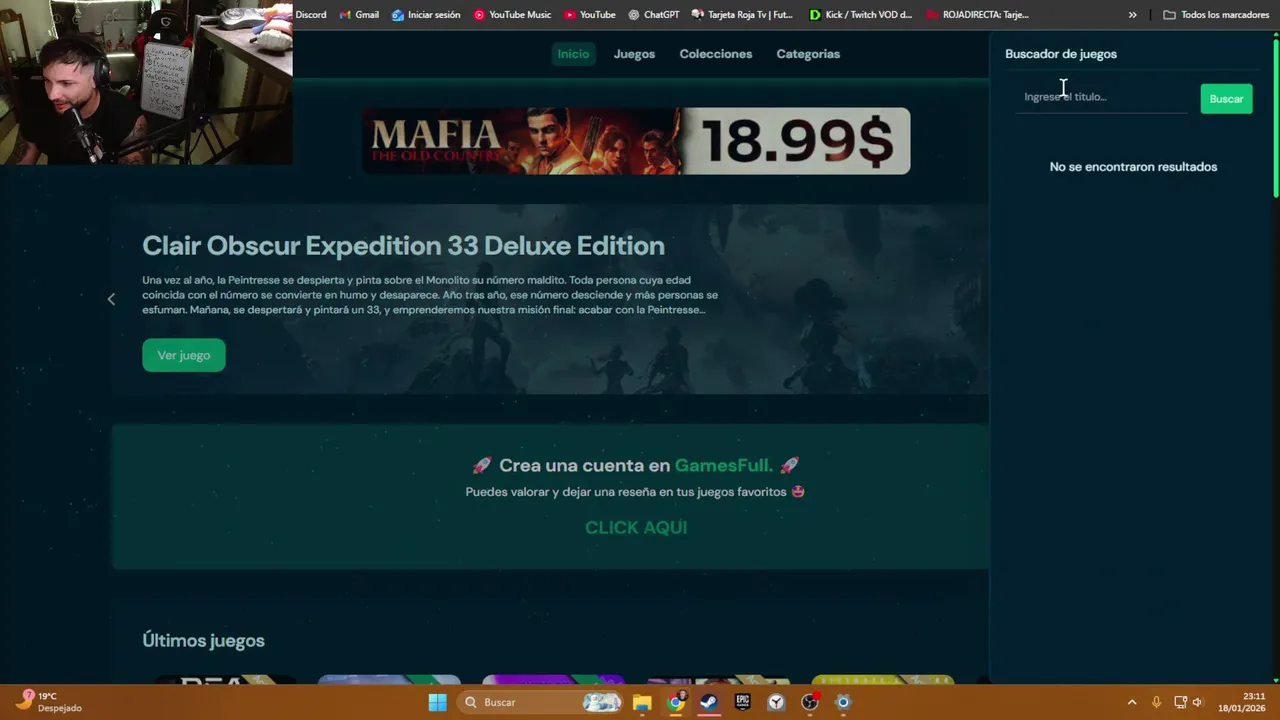Screen dimensions: 1280x720
Task: Open the network tray icon
Action: coord(1180,702)
